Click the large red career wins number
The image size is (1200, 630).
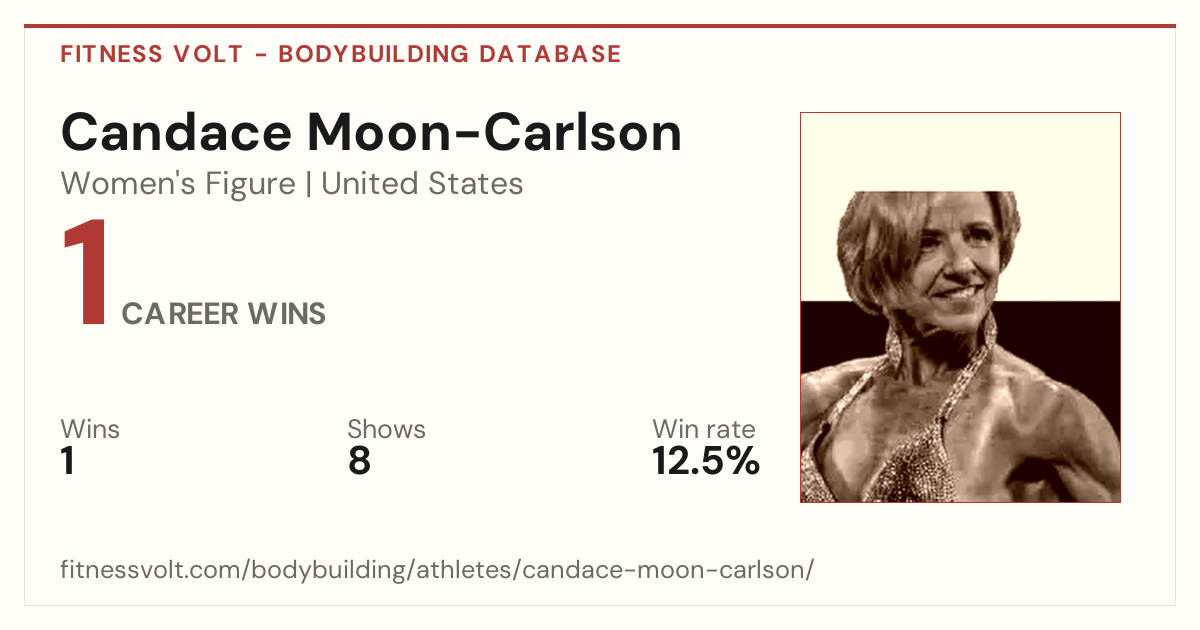point(85,275)
